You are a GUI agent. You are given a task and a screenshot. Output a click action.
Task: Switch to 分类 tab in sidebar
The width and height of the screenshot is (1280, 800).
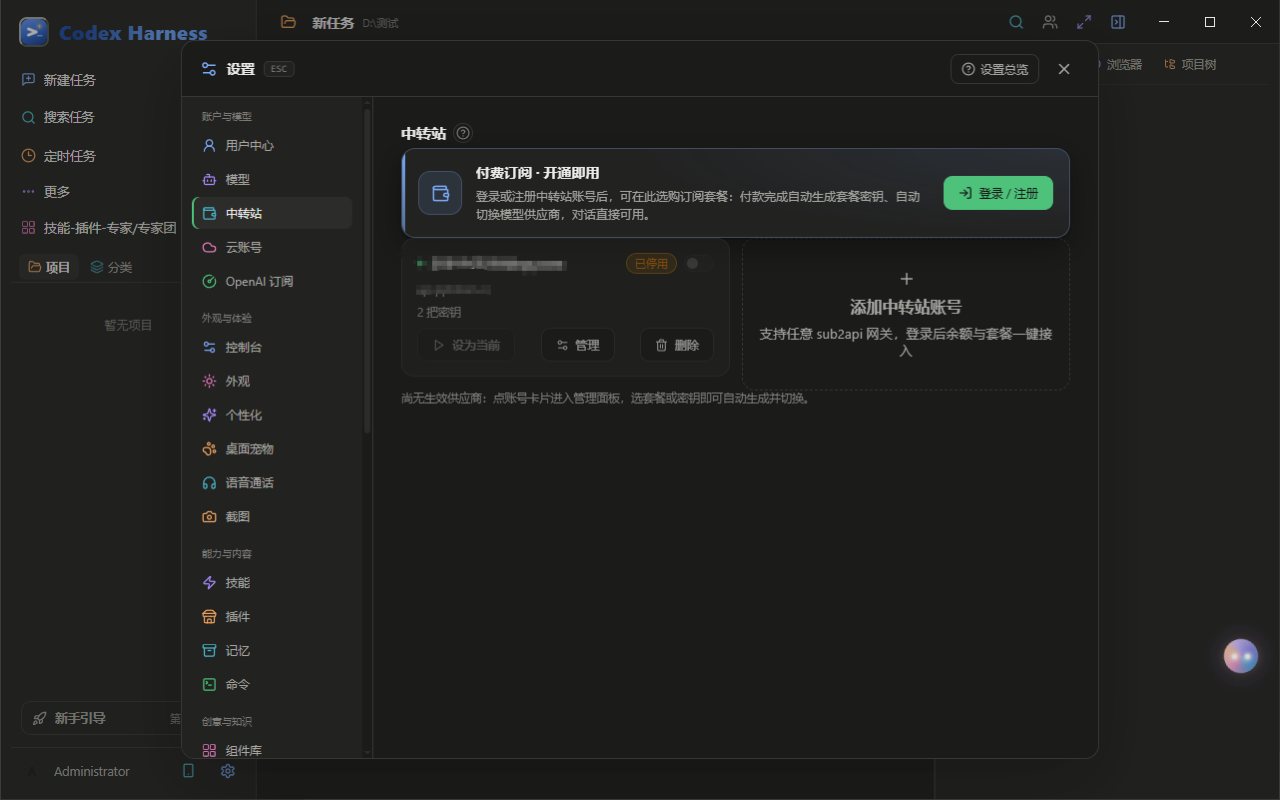tap(111, 267)
